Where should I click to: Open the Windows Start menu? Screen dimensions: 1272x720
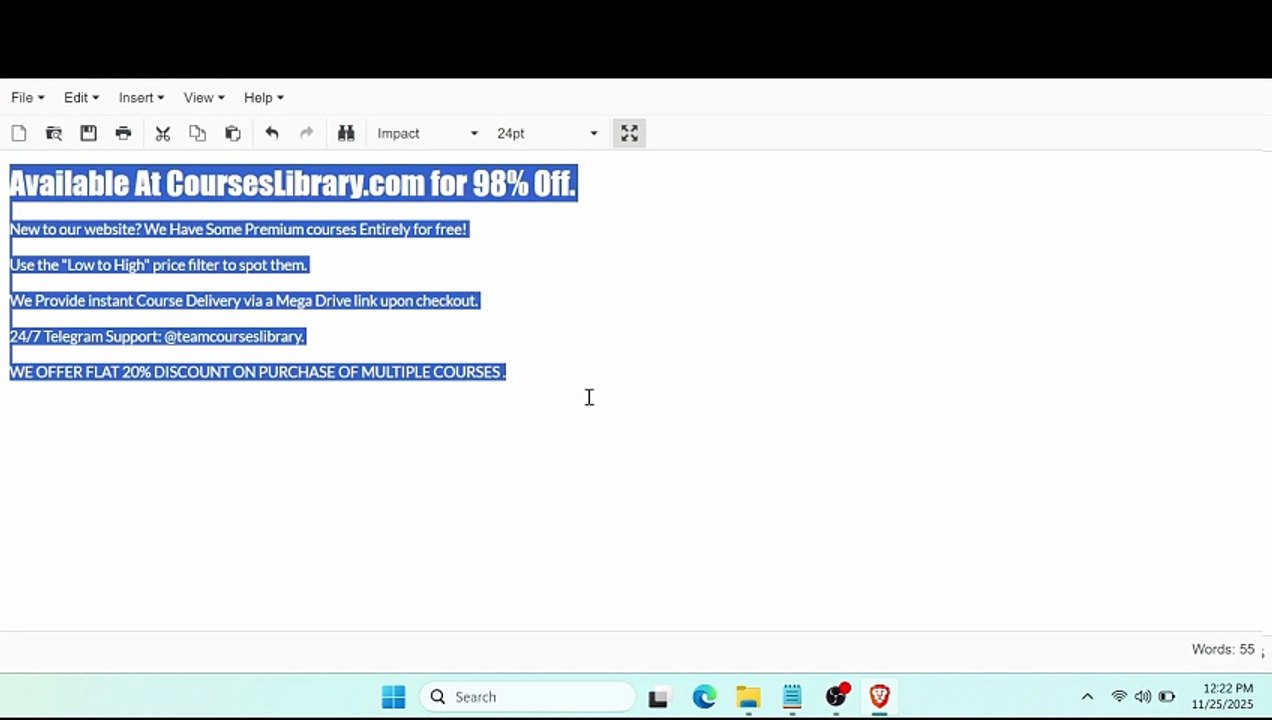393,697
